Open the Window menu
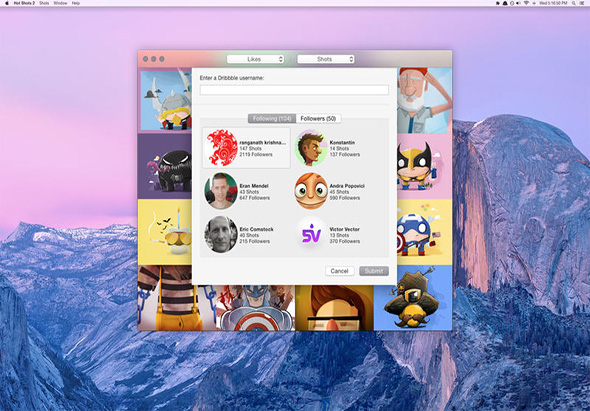This screenshot has height=411, width=590. (x=60, y=3)
